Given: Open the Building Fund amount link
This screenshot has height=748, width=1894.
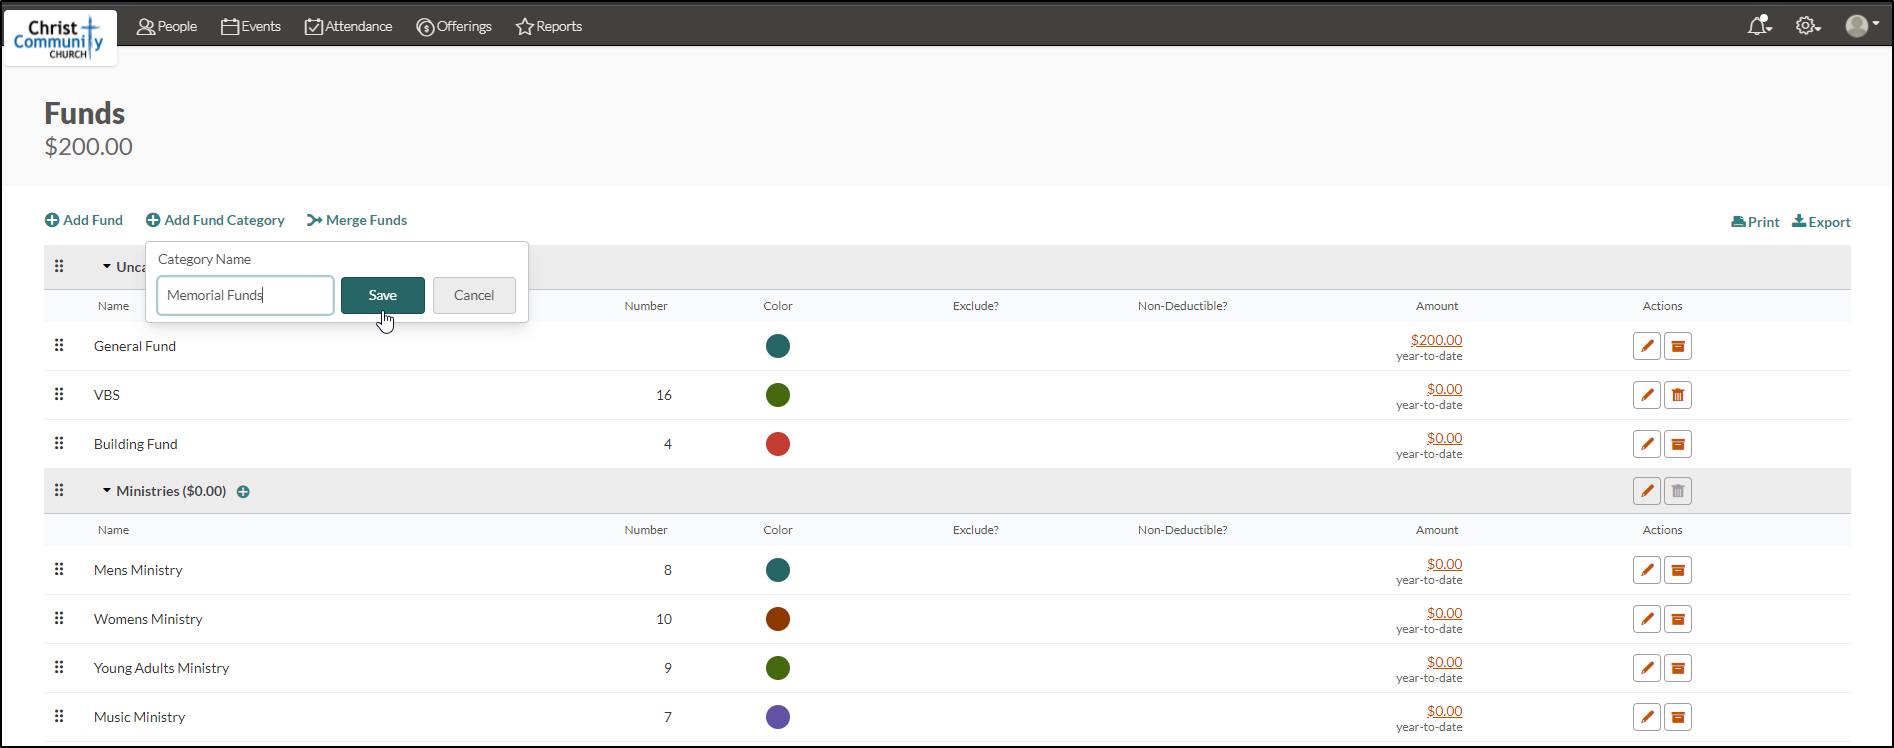Looking at the screenshot, I should pos(1444,438).
